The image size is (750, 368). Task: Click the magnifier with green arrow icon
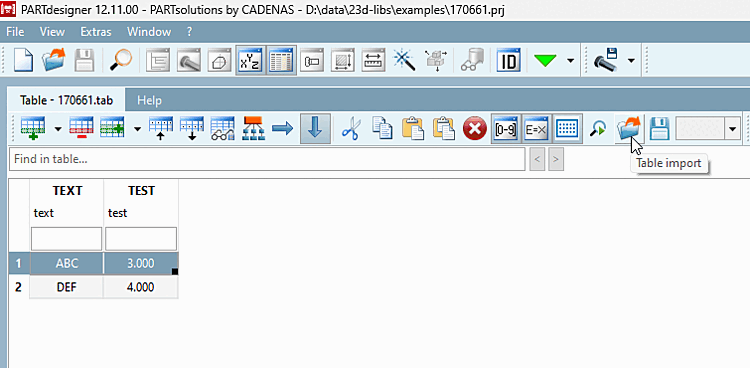click(x=598, y=129)
